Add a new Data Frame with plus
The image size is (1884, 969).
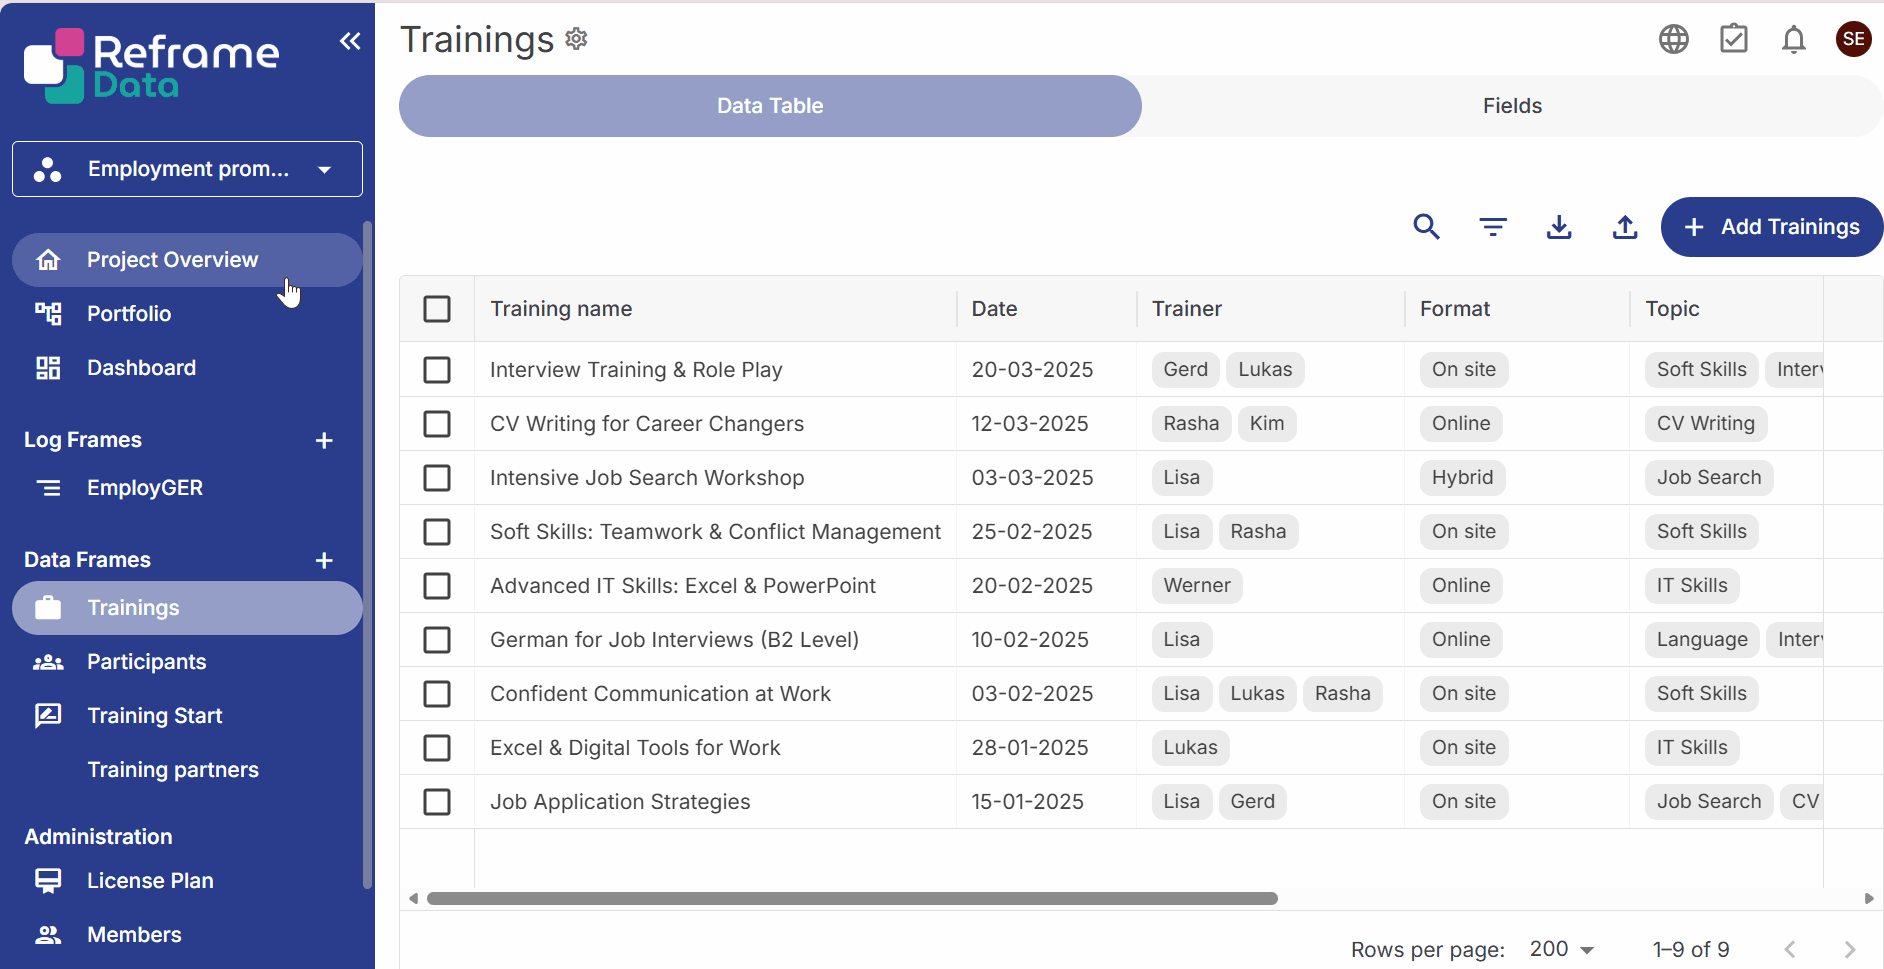tap(324, 560)
